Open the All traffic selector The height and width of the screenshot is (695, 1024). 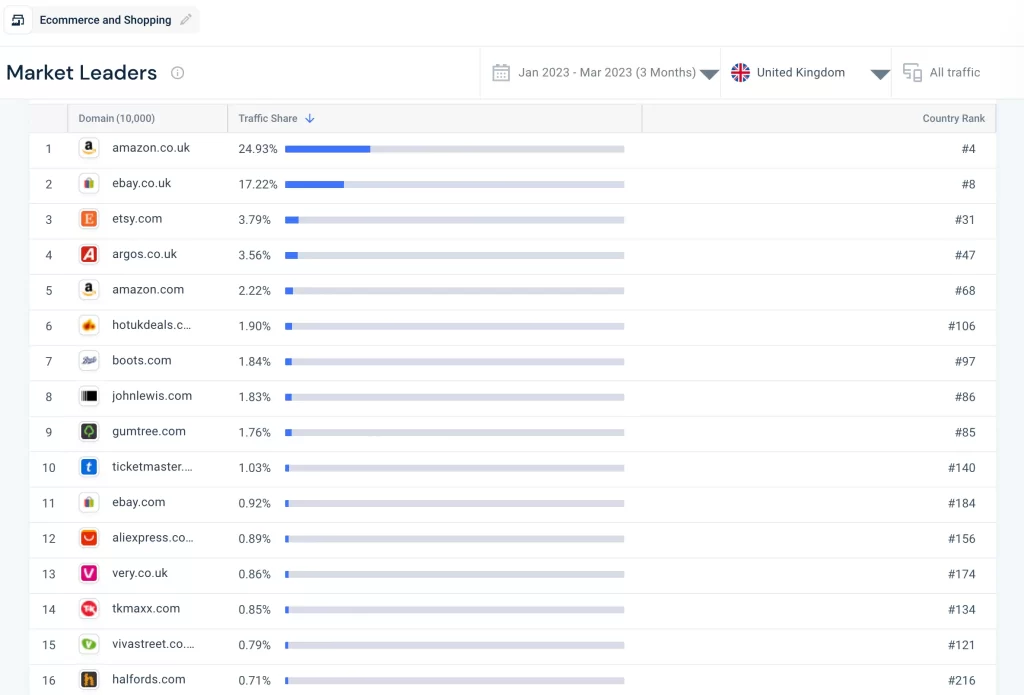(942, 73)
